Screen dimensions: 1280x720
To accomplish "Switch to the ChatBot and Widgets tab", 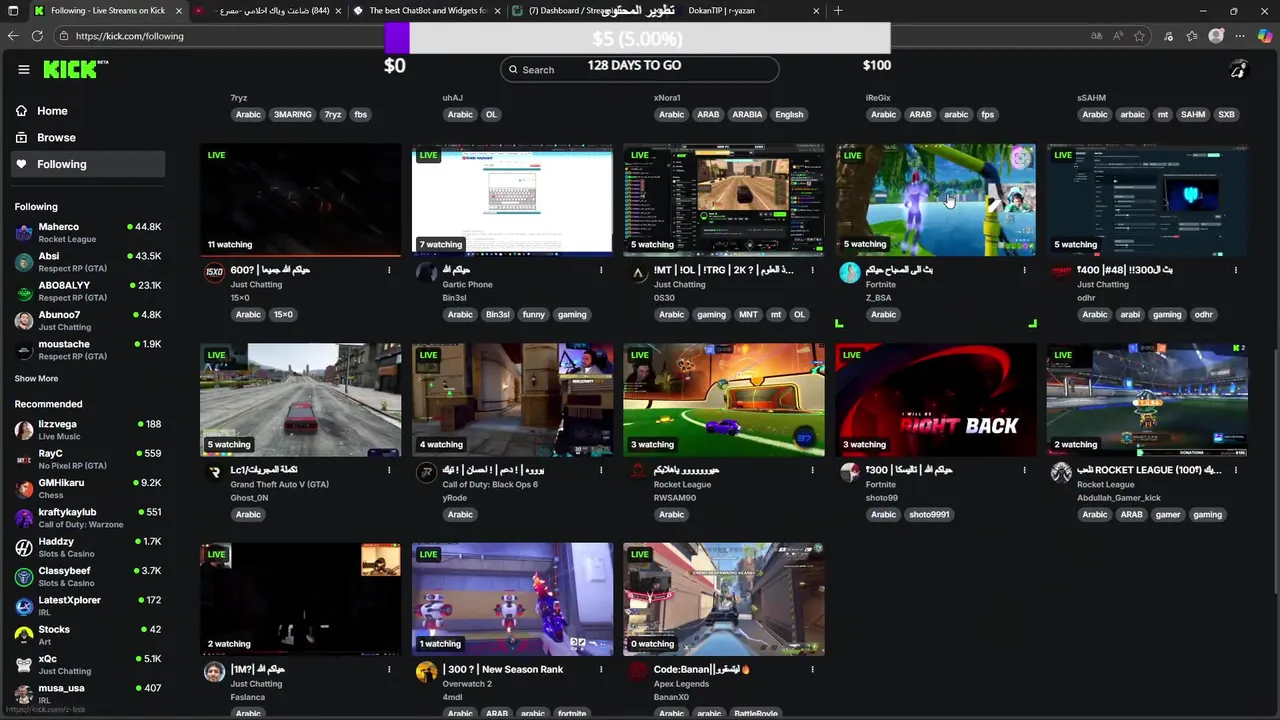I will (x=427, y=11).
